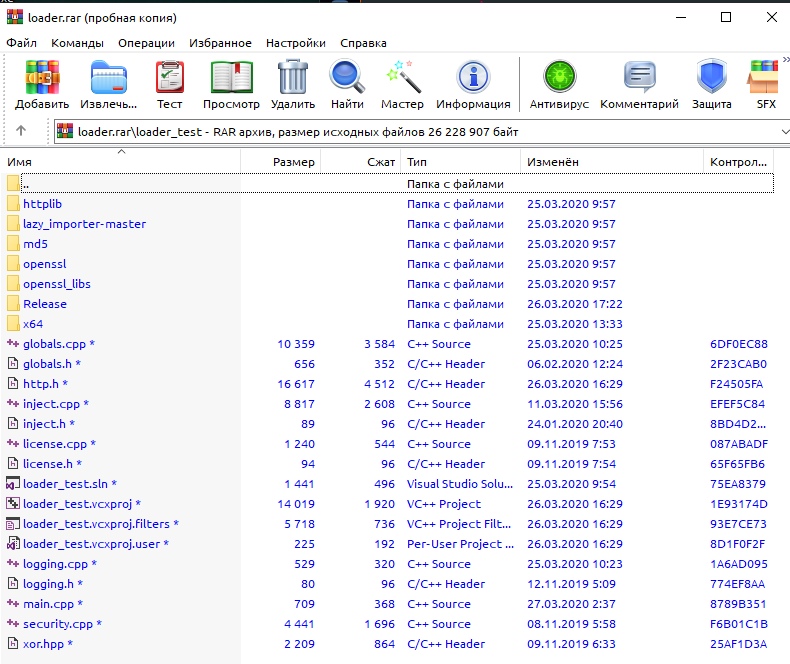Click checksum value 25AF1D3A
790x664 pixels.
(739, 644)
